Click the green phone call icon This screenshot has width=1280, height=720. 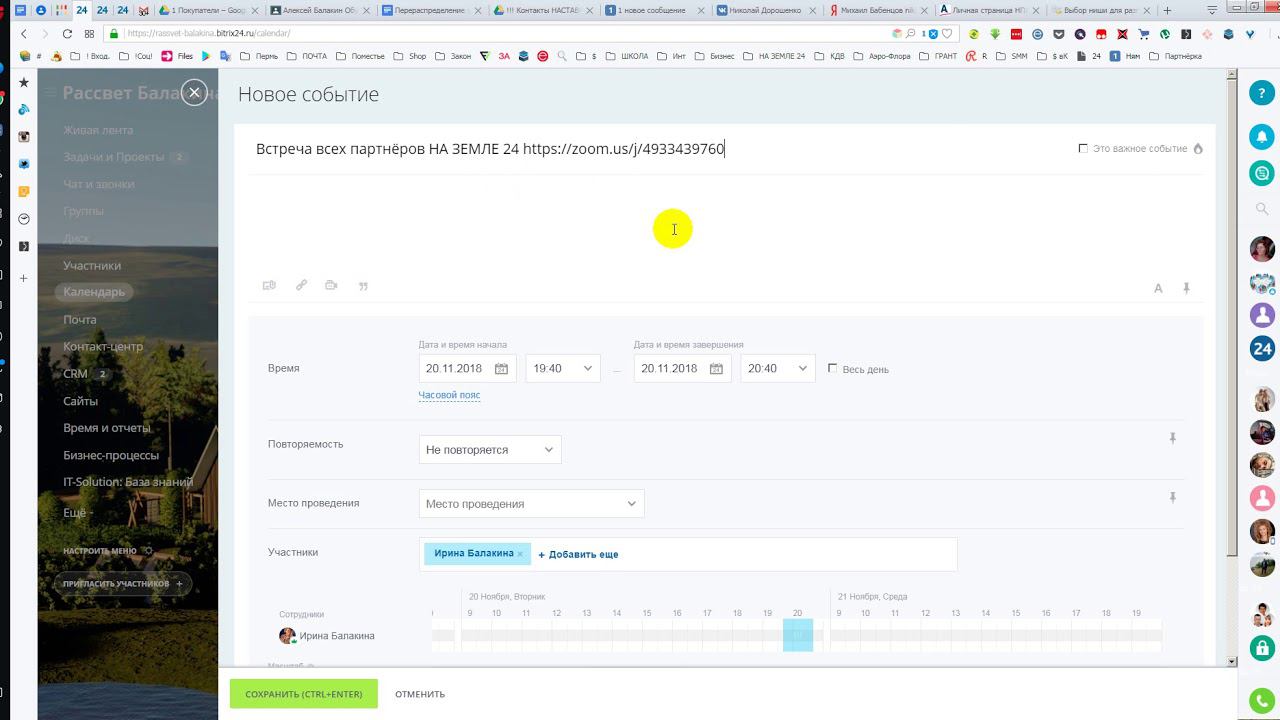[1262, 701]
